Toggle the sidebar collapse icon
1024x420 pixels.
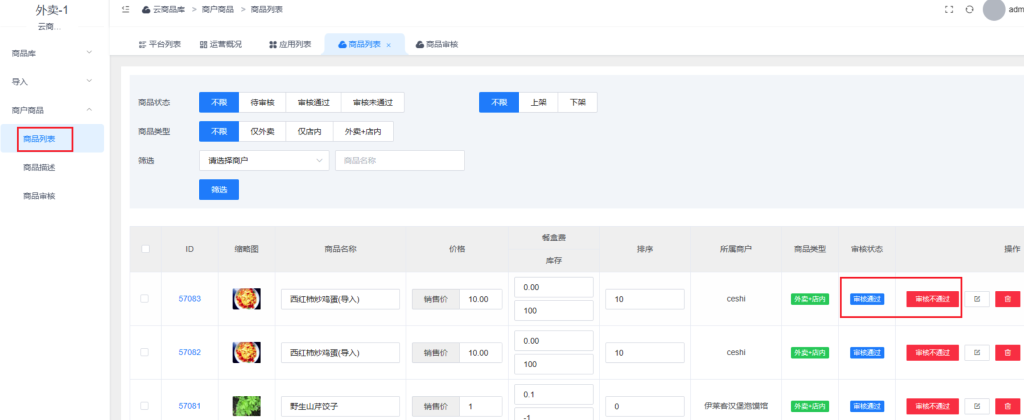coord(124,9)
